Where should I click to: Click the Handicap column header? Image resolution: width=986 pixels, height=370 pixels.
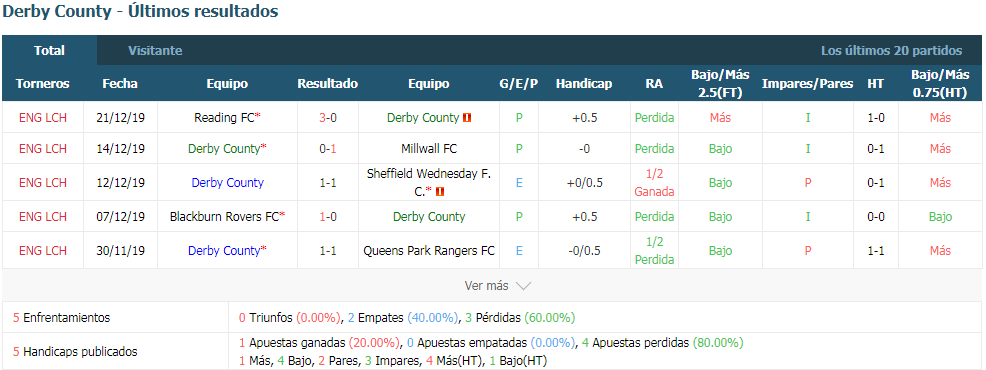coord(584,84)
